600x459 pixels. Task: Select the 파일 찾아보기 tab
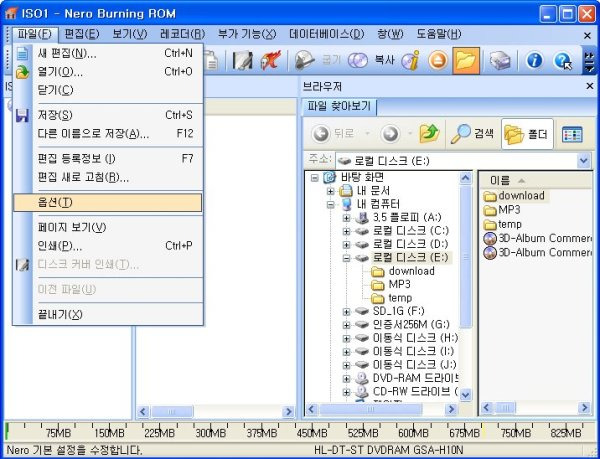point(339,106)
